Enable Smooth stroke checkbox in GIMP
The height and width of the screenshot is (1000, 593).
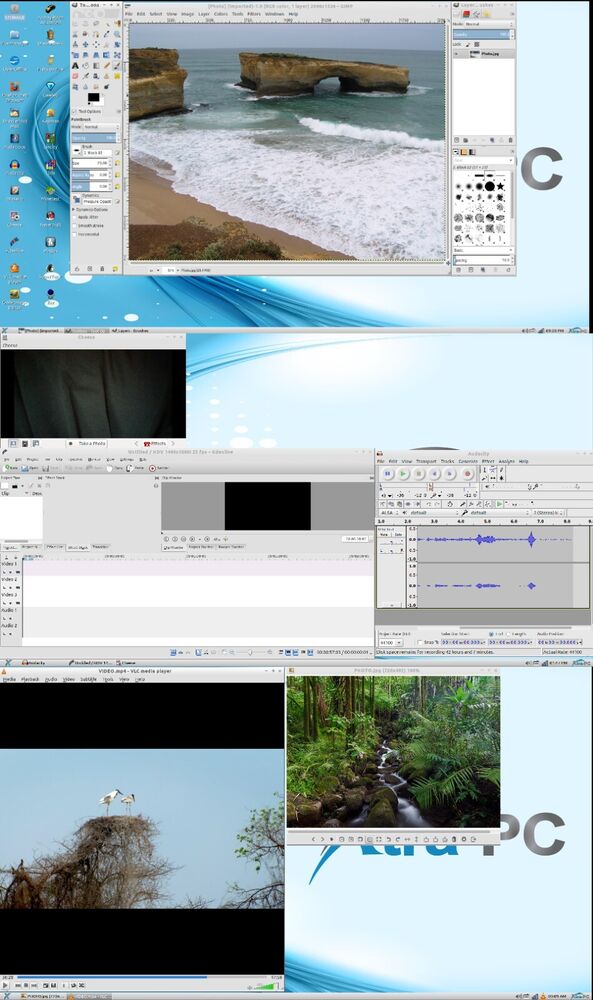click(75, 226)
